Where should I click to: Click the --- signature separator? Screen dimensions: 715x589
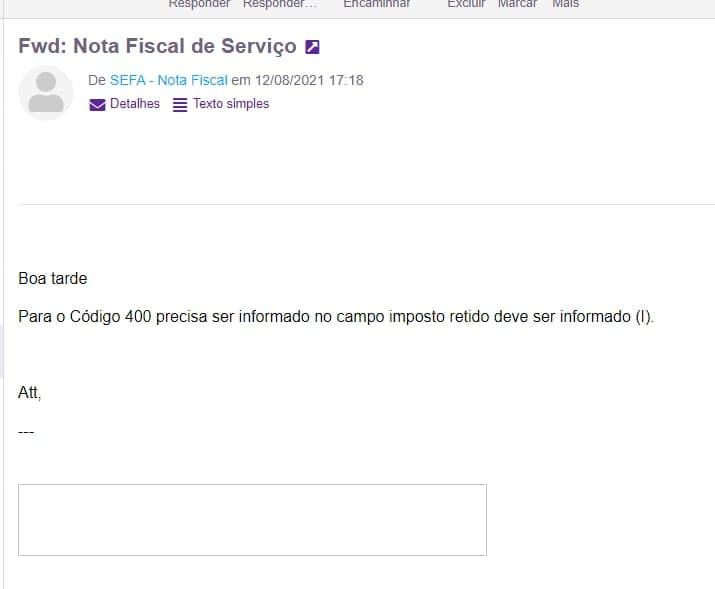pos(26,432)
